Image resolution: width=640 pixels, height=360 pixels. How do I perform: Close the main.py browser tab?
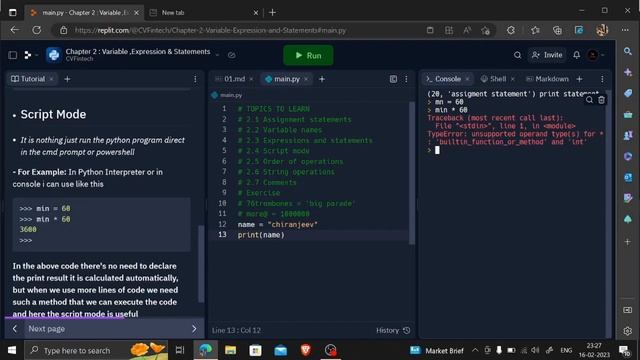point(136,13)
